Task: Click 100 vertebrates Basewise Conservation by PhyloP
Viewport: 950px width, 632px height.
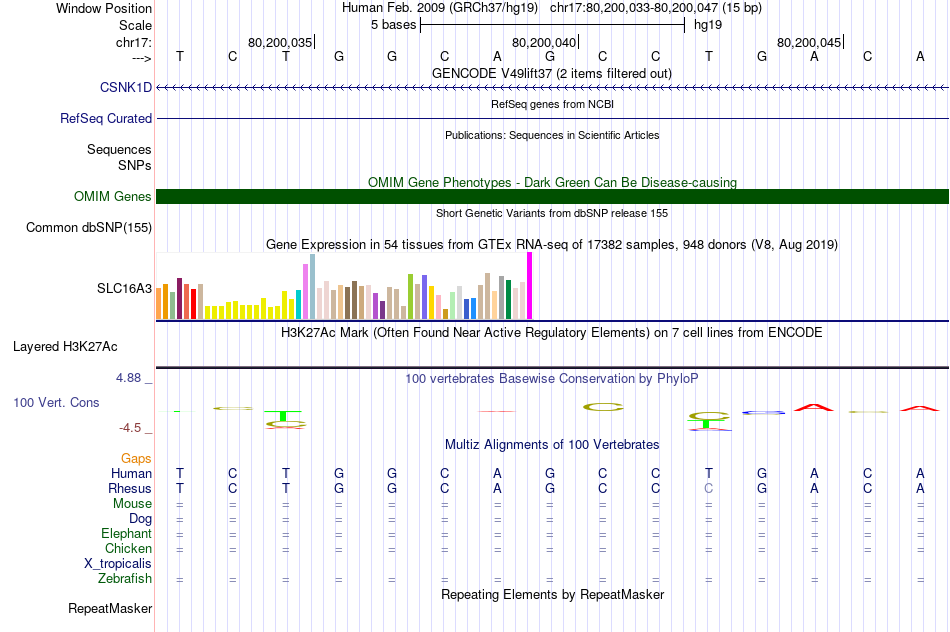Action: (552, 379)
